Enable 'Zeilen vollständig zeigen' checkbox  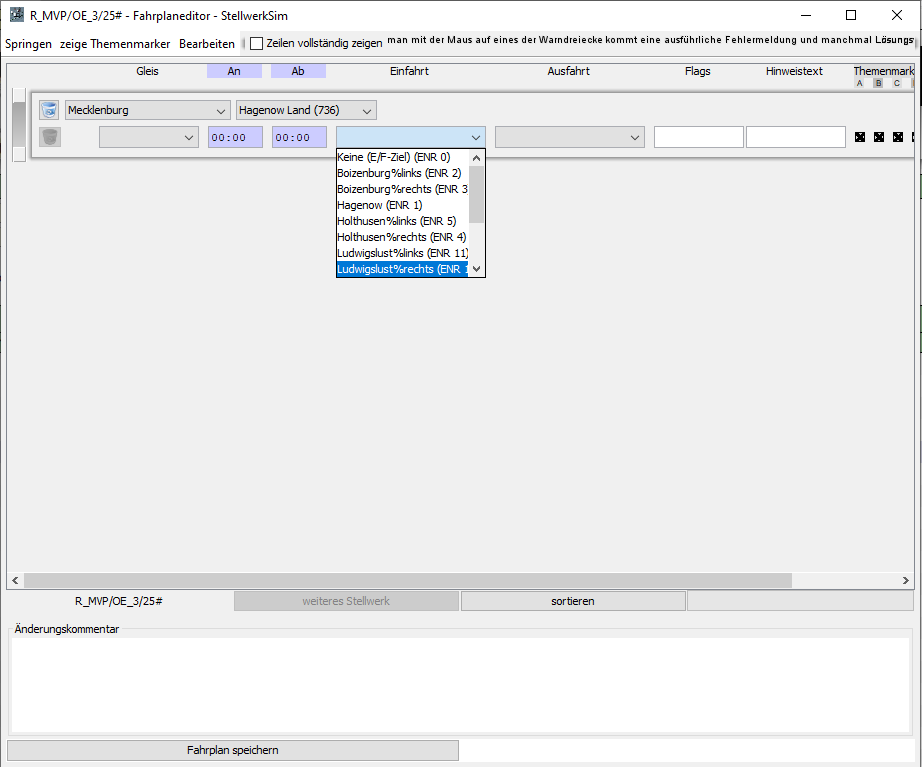coord(257,43)
